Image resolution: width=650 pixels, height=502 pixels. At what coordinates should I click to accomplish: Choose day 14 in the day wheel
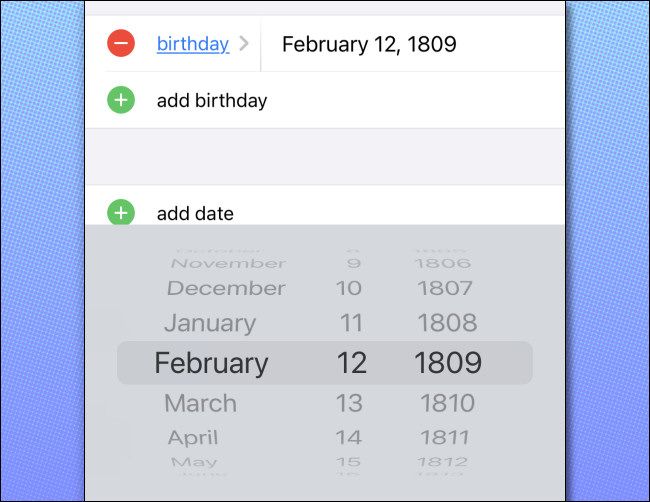[x=349, y=437]
